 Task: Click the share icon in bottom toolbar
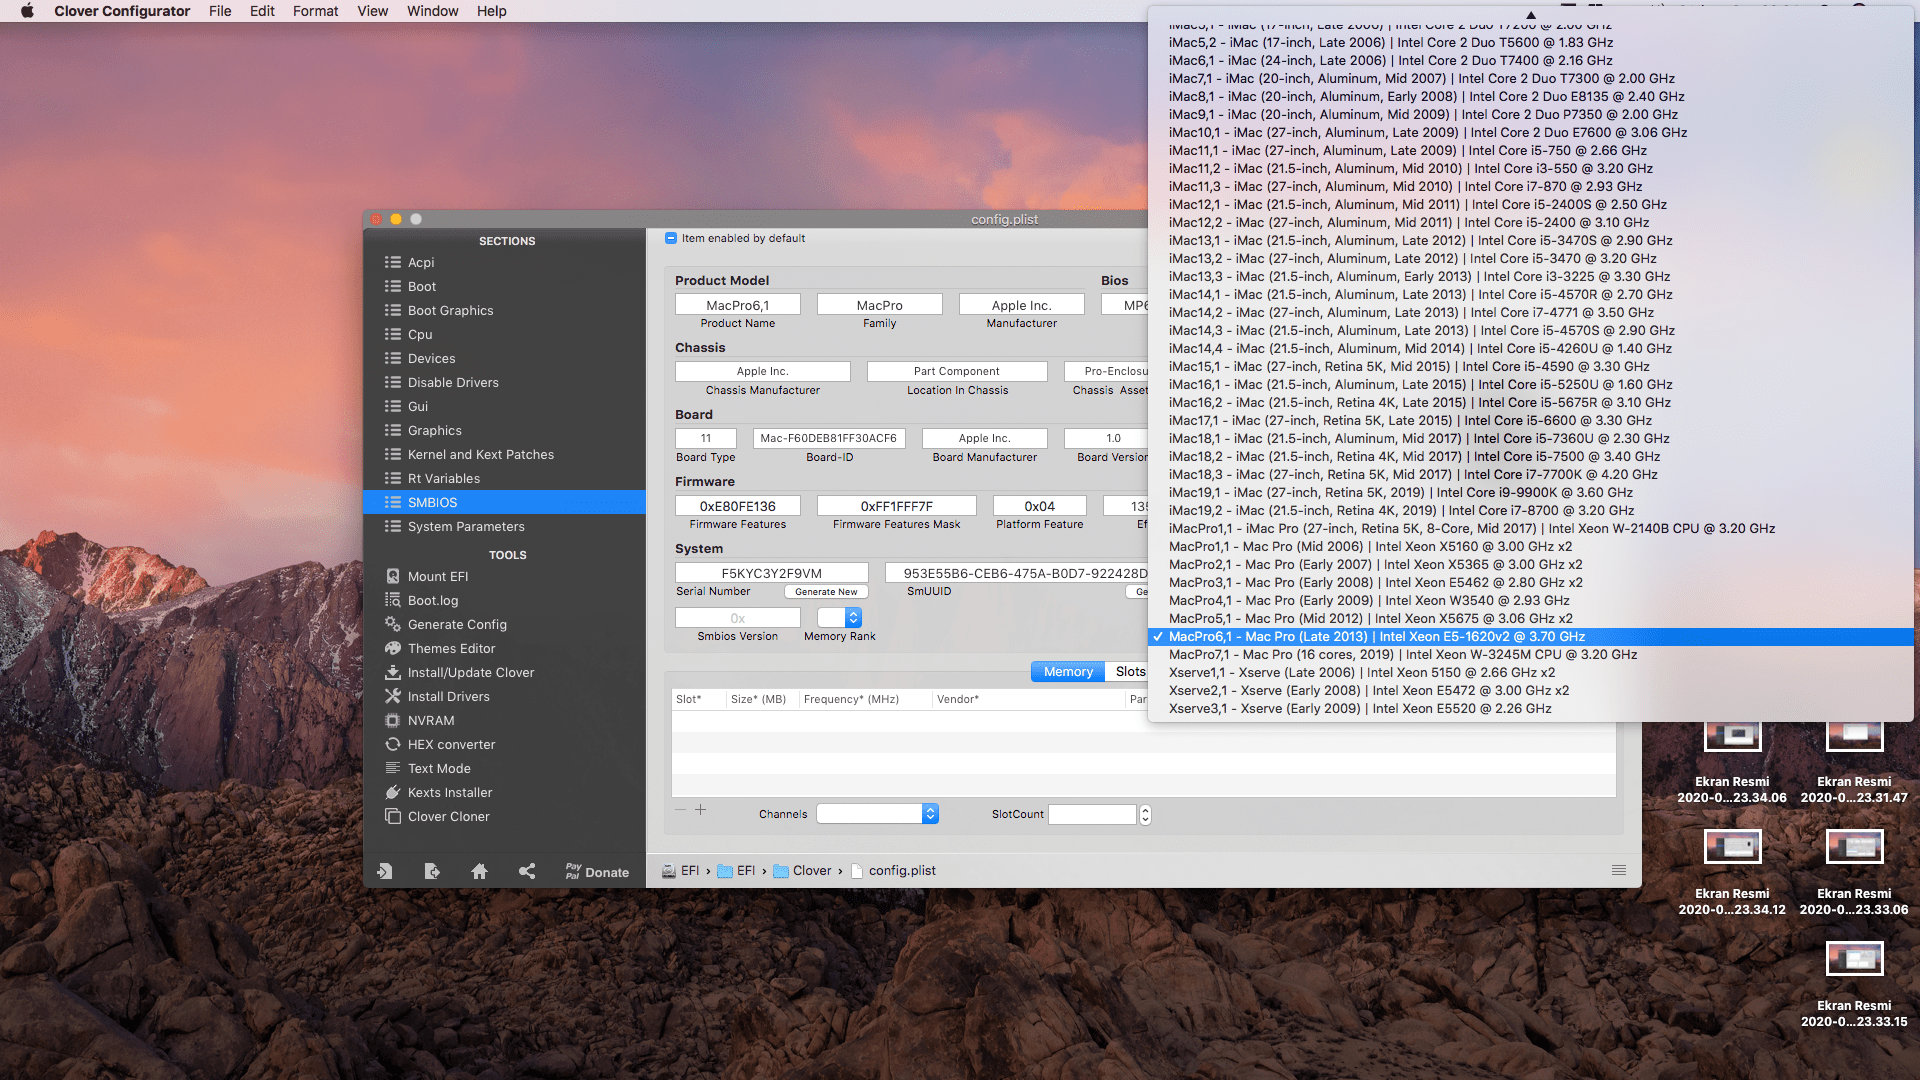[x=527, y=871]
